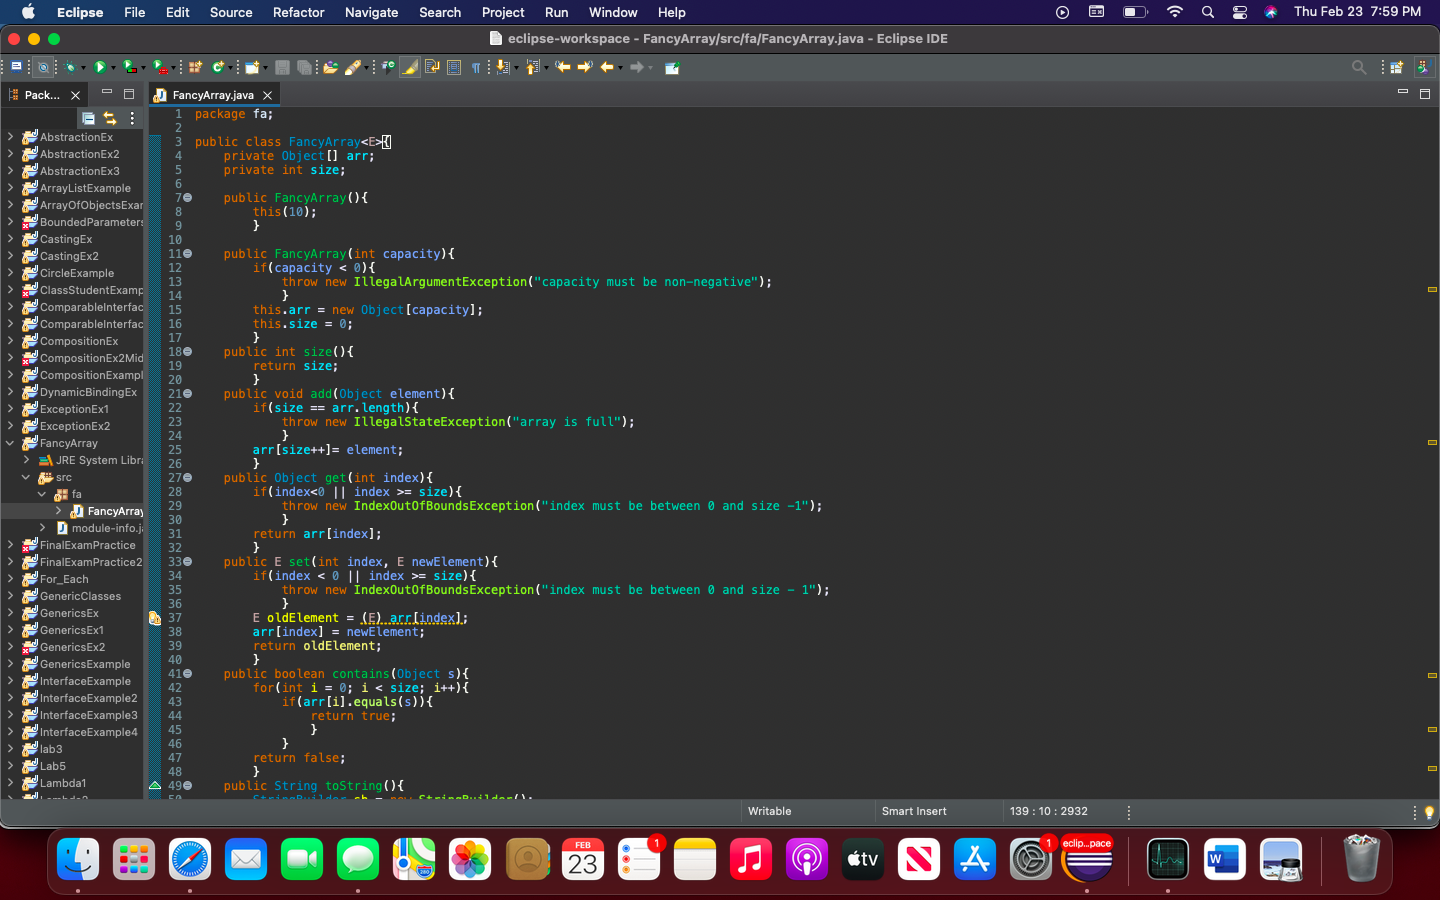Open the Run button dropdown arrow
1440x900 pixels.
pyautogui.click(x=112, y=67)
